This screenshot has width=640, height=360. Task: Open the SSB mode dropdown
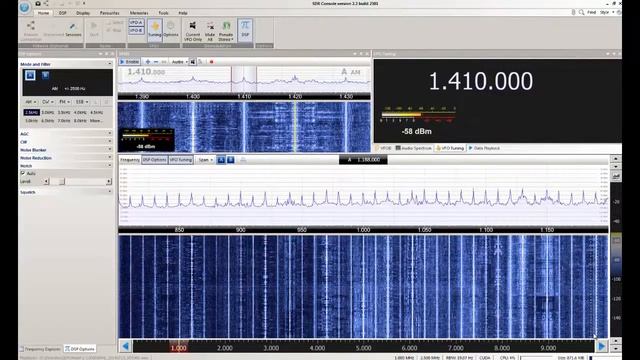pyautogui.click(x=81, y=102)
